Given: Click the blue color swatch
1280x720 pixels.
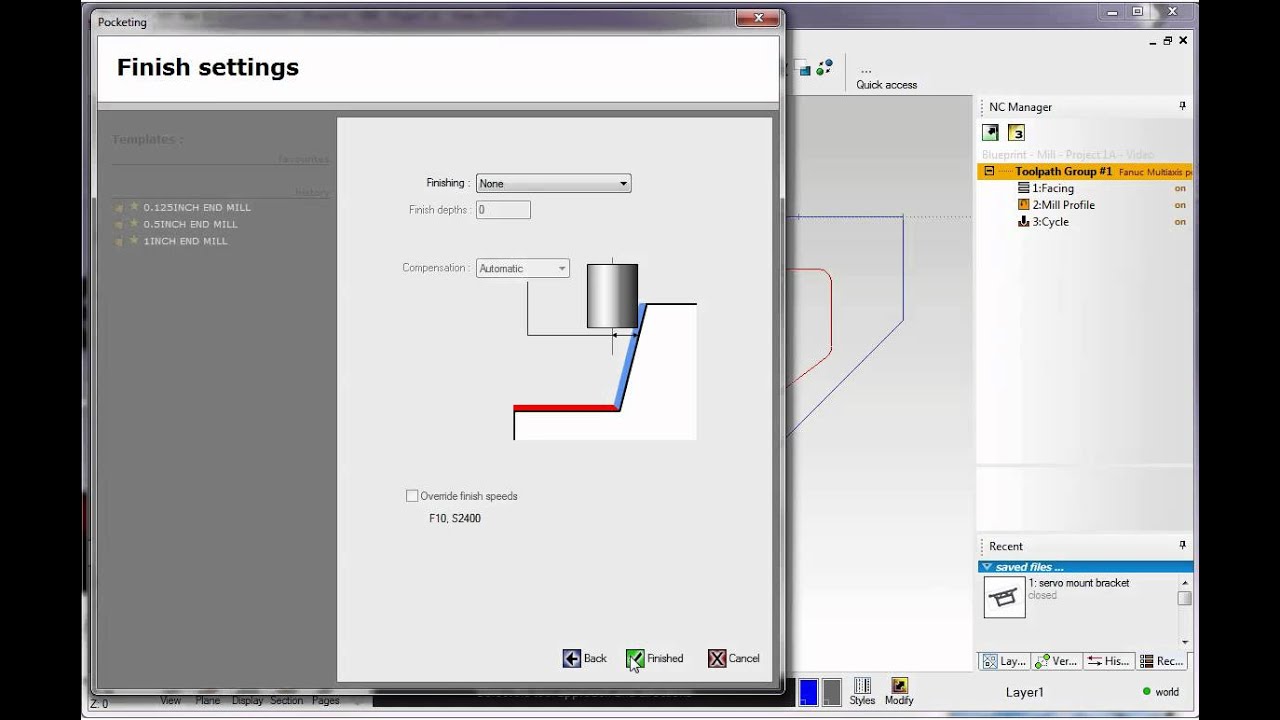Looking at the screenshot, I should pyautogui.click(x=808, y=692).
